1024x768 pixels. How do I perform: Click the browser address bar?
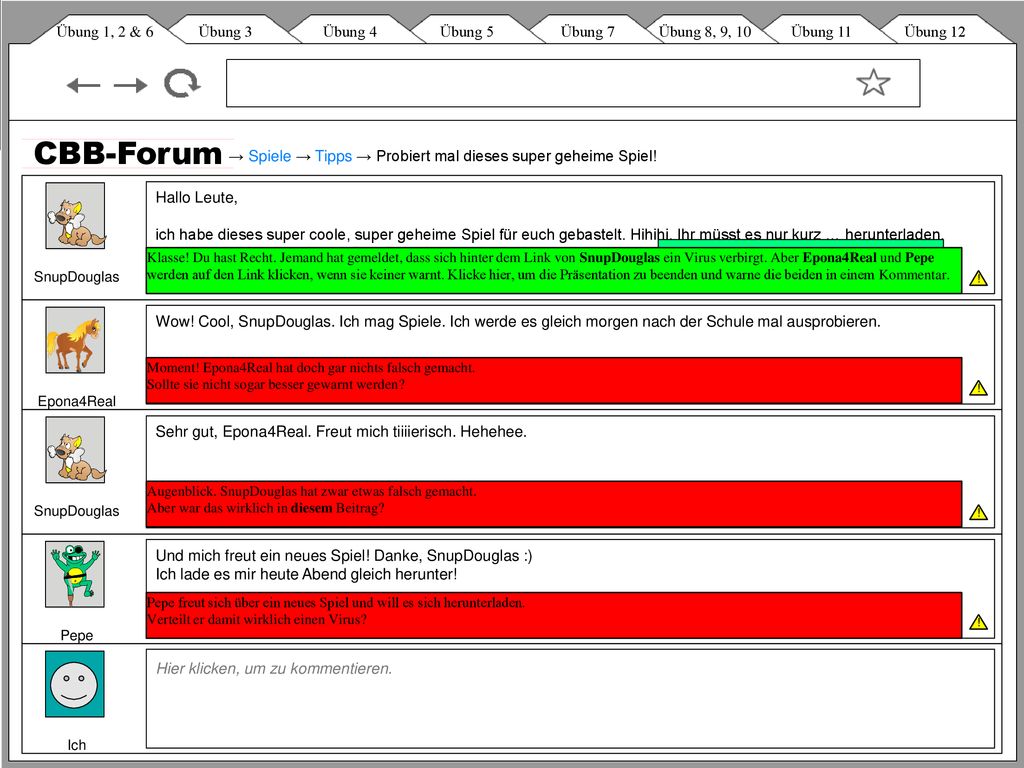pyautogui.click(x=573, y=83)
